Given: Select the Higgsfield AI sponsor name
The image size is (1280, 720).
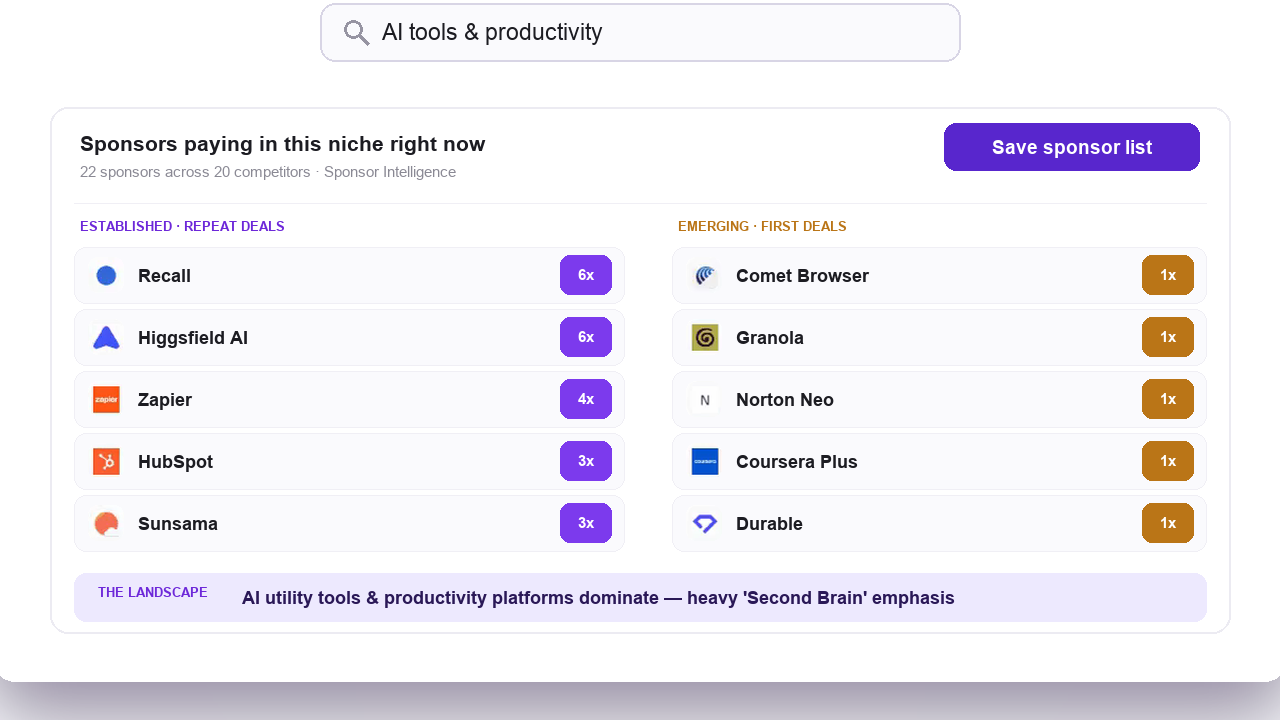Looking at the screenshot, I should coord(193,338).
